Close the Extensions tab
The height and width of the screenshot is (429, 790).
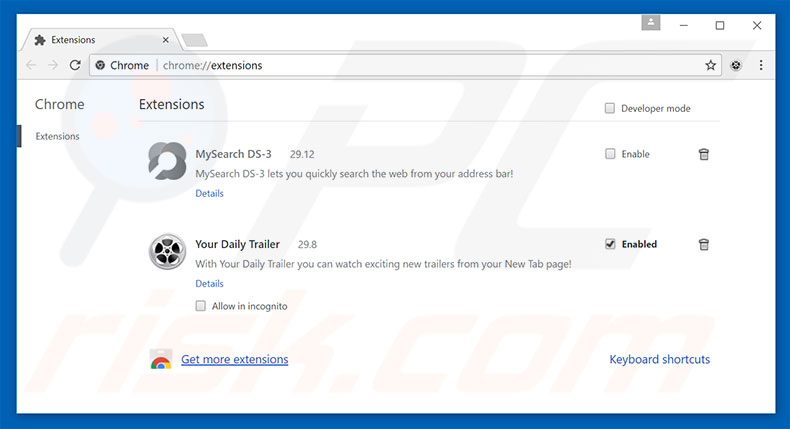[x=165, y=40]
